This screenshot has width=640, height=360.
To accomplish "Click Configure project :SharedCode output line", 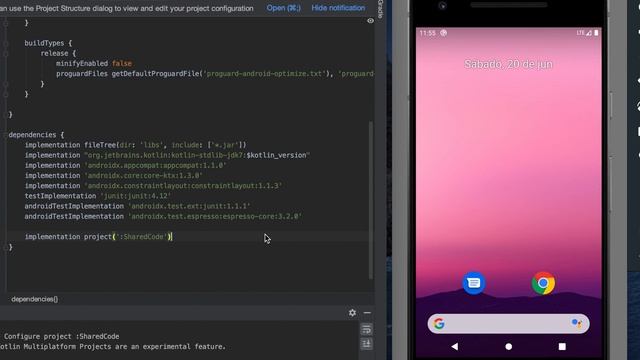I will pyautogui.click(x=62, y=336).
